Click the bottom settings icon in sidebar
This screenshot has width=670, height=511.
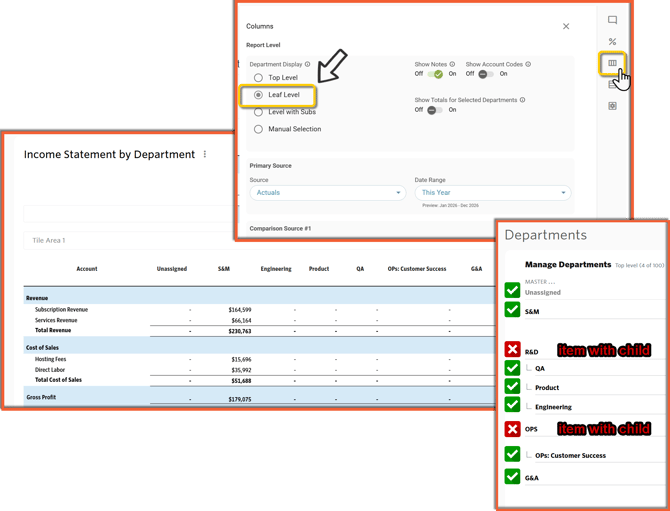point(612,106)
